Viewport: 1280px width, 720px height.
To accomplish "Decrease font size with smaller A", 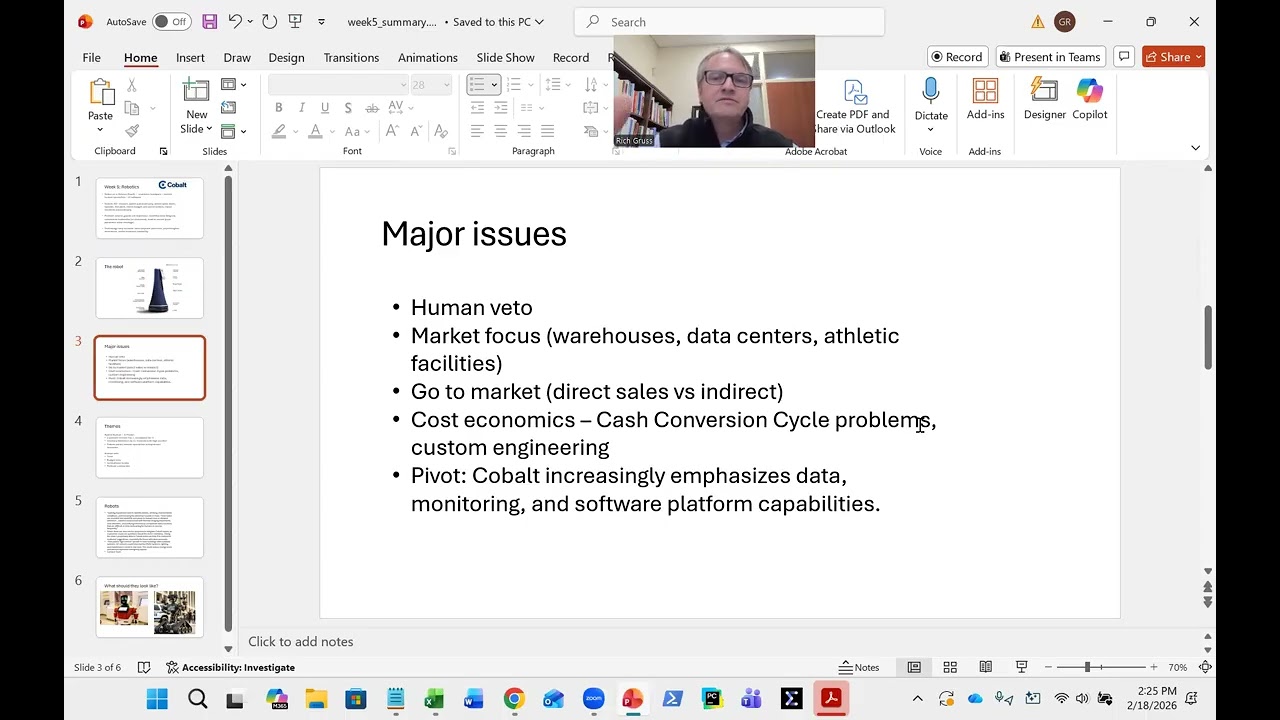I will click(415, 131).
